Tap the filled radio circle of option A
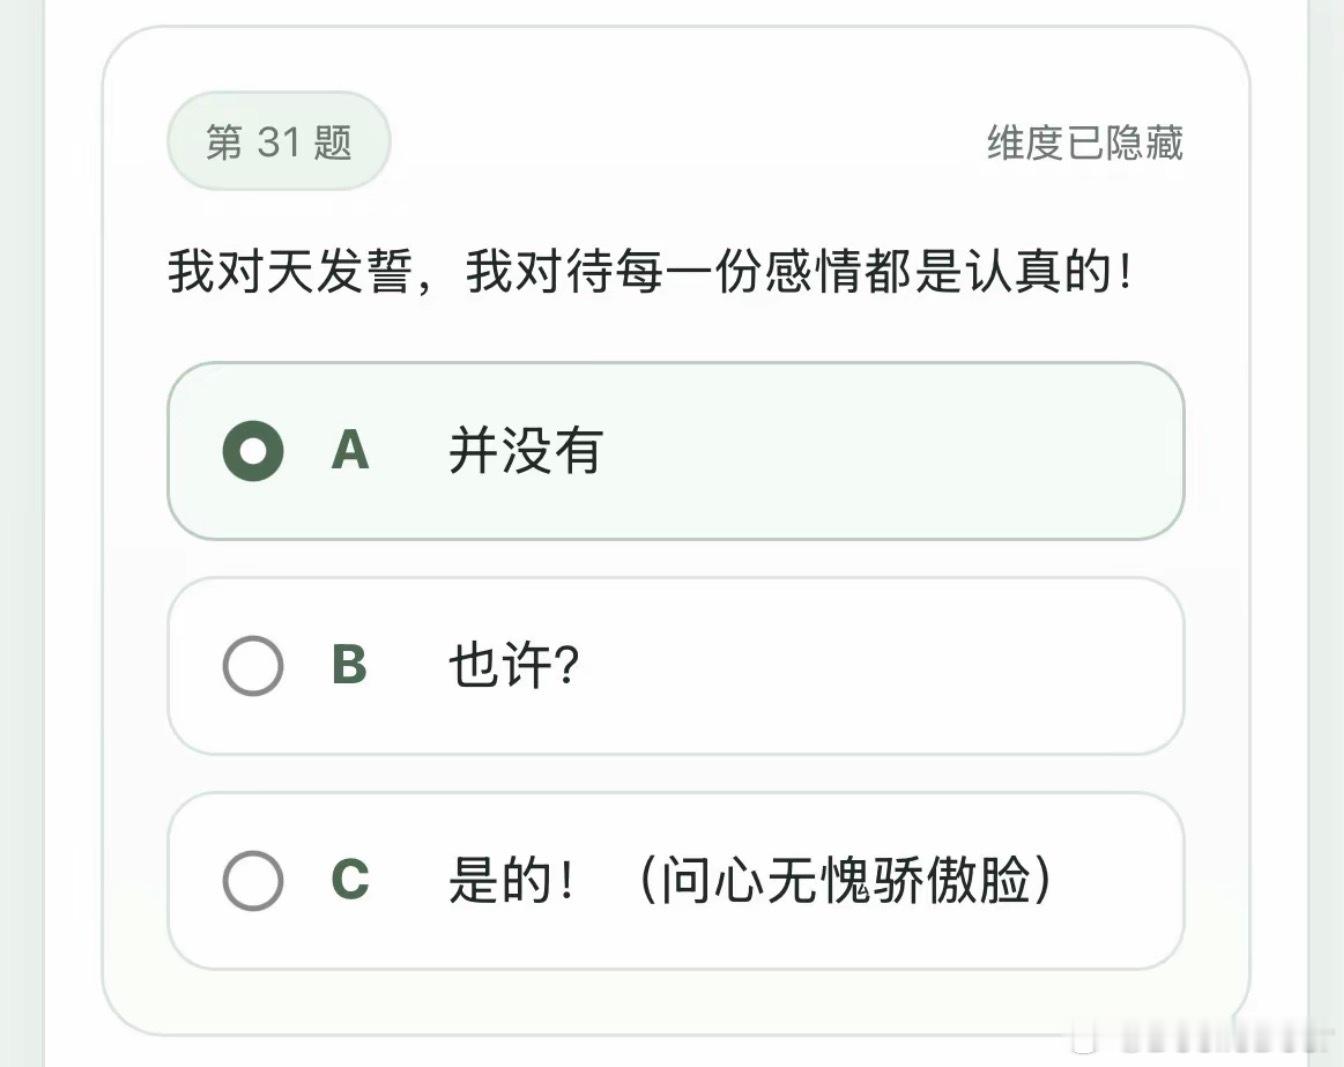 pos(253,451)
